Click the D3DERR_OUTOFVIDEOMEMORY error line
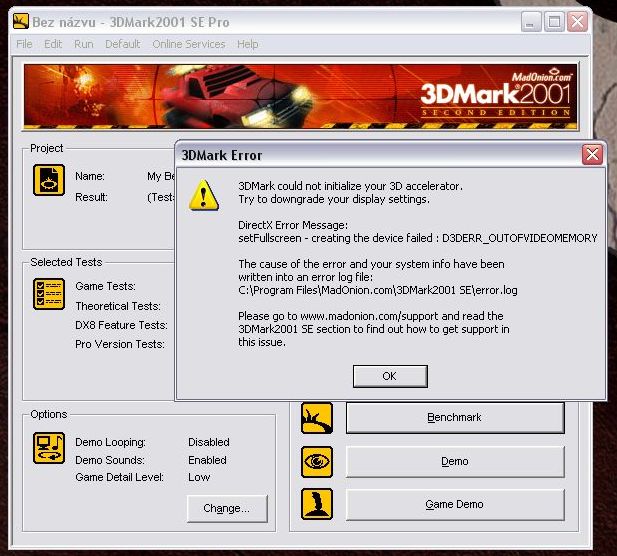This screenshot has height=556, width=617. point(417,238)
